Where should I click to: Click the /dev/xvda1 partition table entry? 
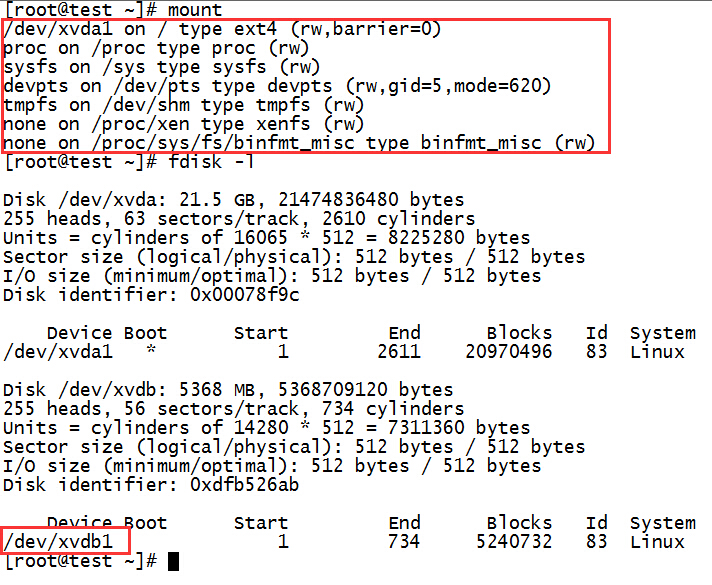[58, 352]
